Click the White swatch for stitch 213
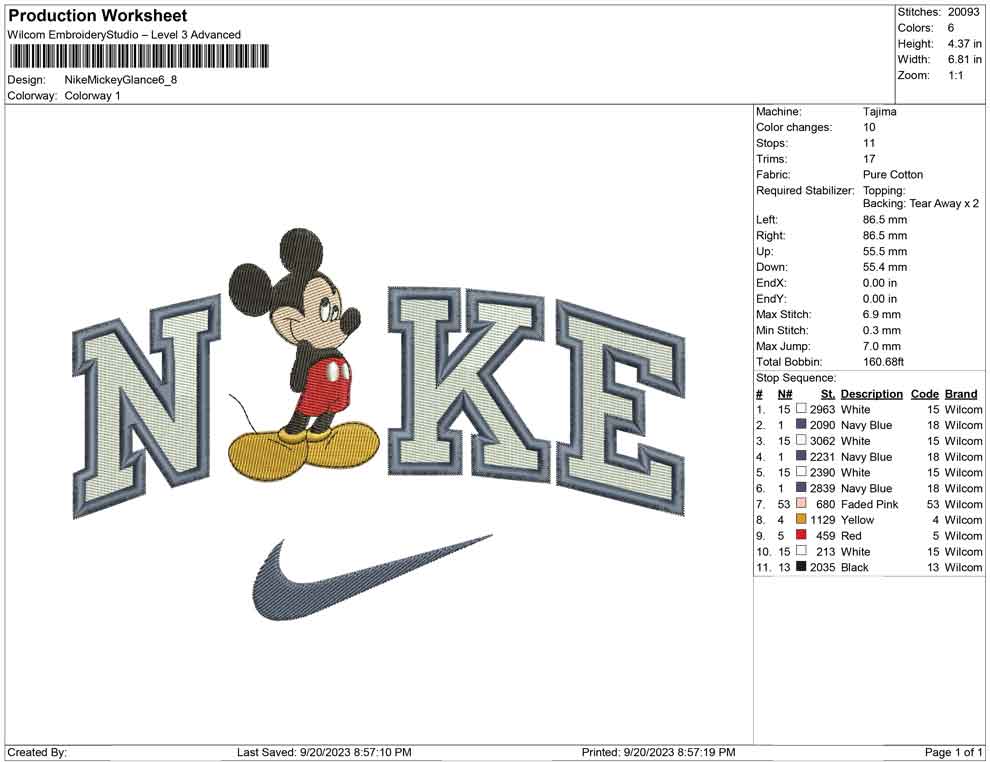Image resolution: width=990 pixels, height=762 pixels. (801, 551)
